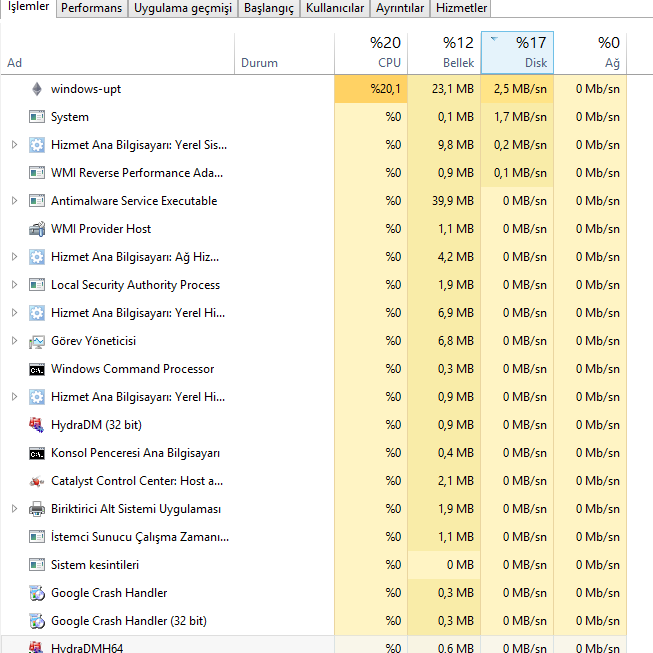653x653 pixels.
Task: Click the Google Crash Handler icon
Action: click(x=37, y=593)
